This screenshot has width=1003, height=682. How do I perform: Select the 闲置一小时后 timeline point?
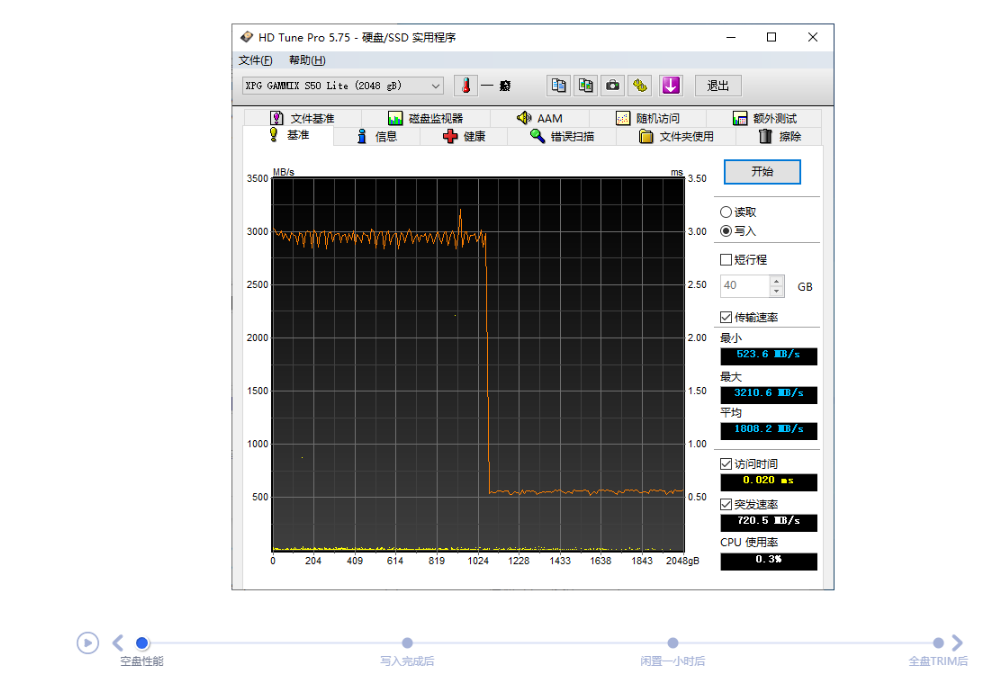[x=673, y=643]
